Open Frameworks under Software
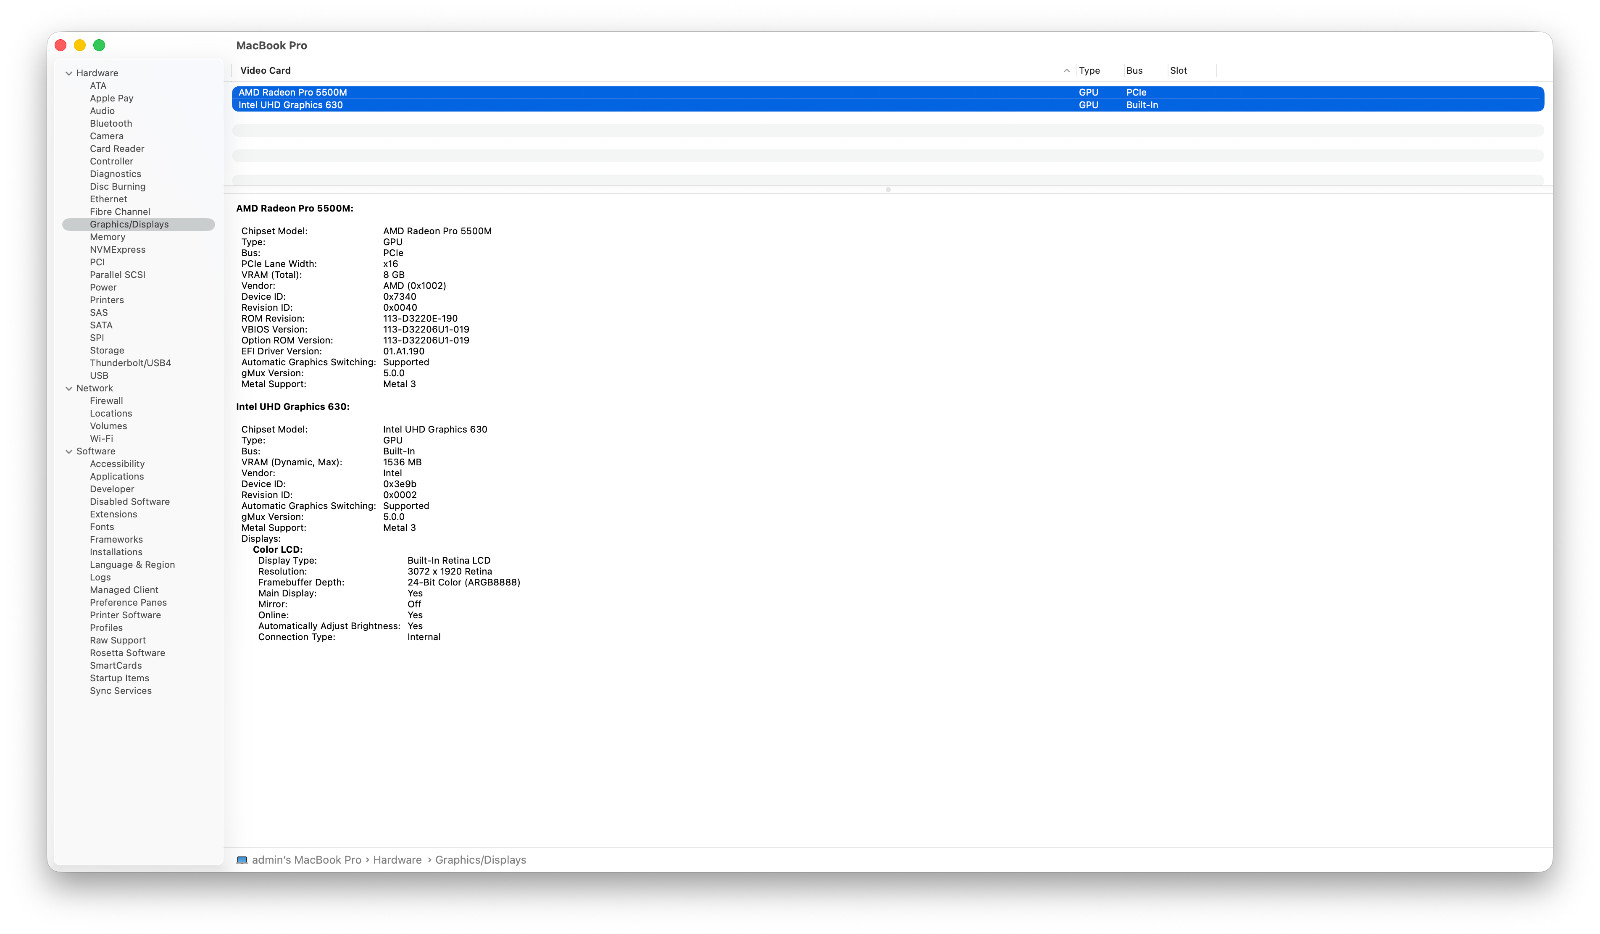Image resolution: width=1600 pixels, height=934 pixels. (116, 540)
